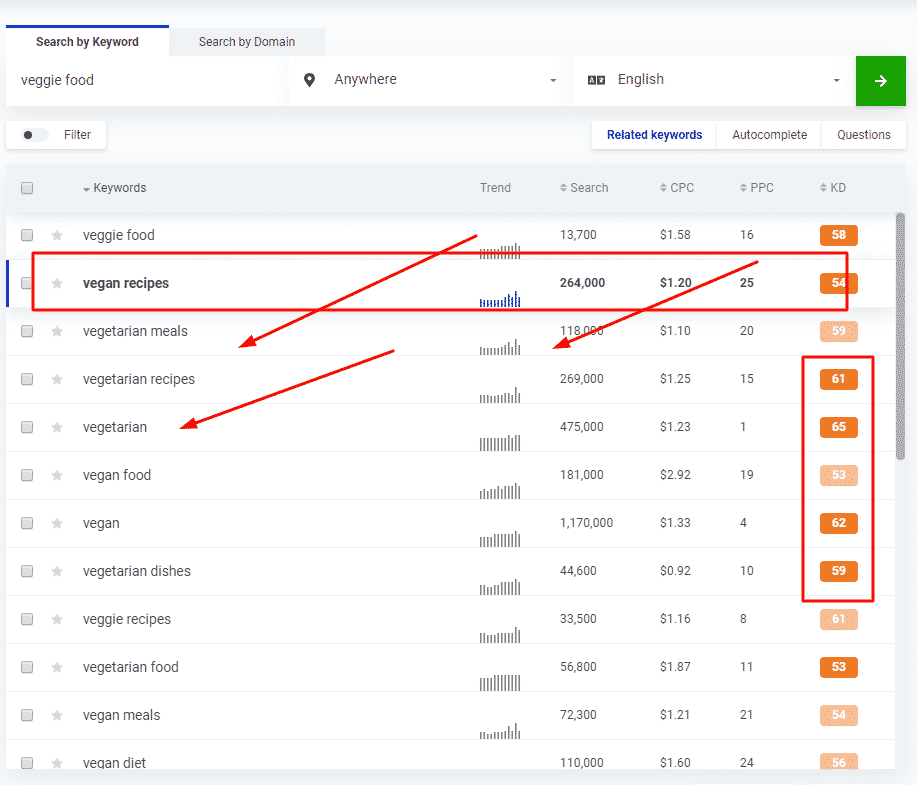Select the Related keywords tab
Viewport: 917px width, 785px height.
pyautogui.click(x=654, y=135)
